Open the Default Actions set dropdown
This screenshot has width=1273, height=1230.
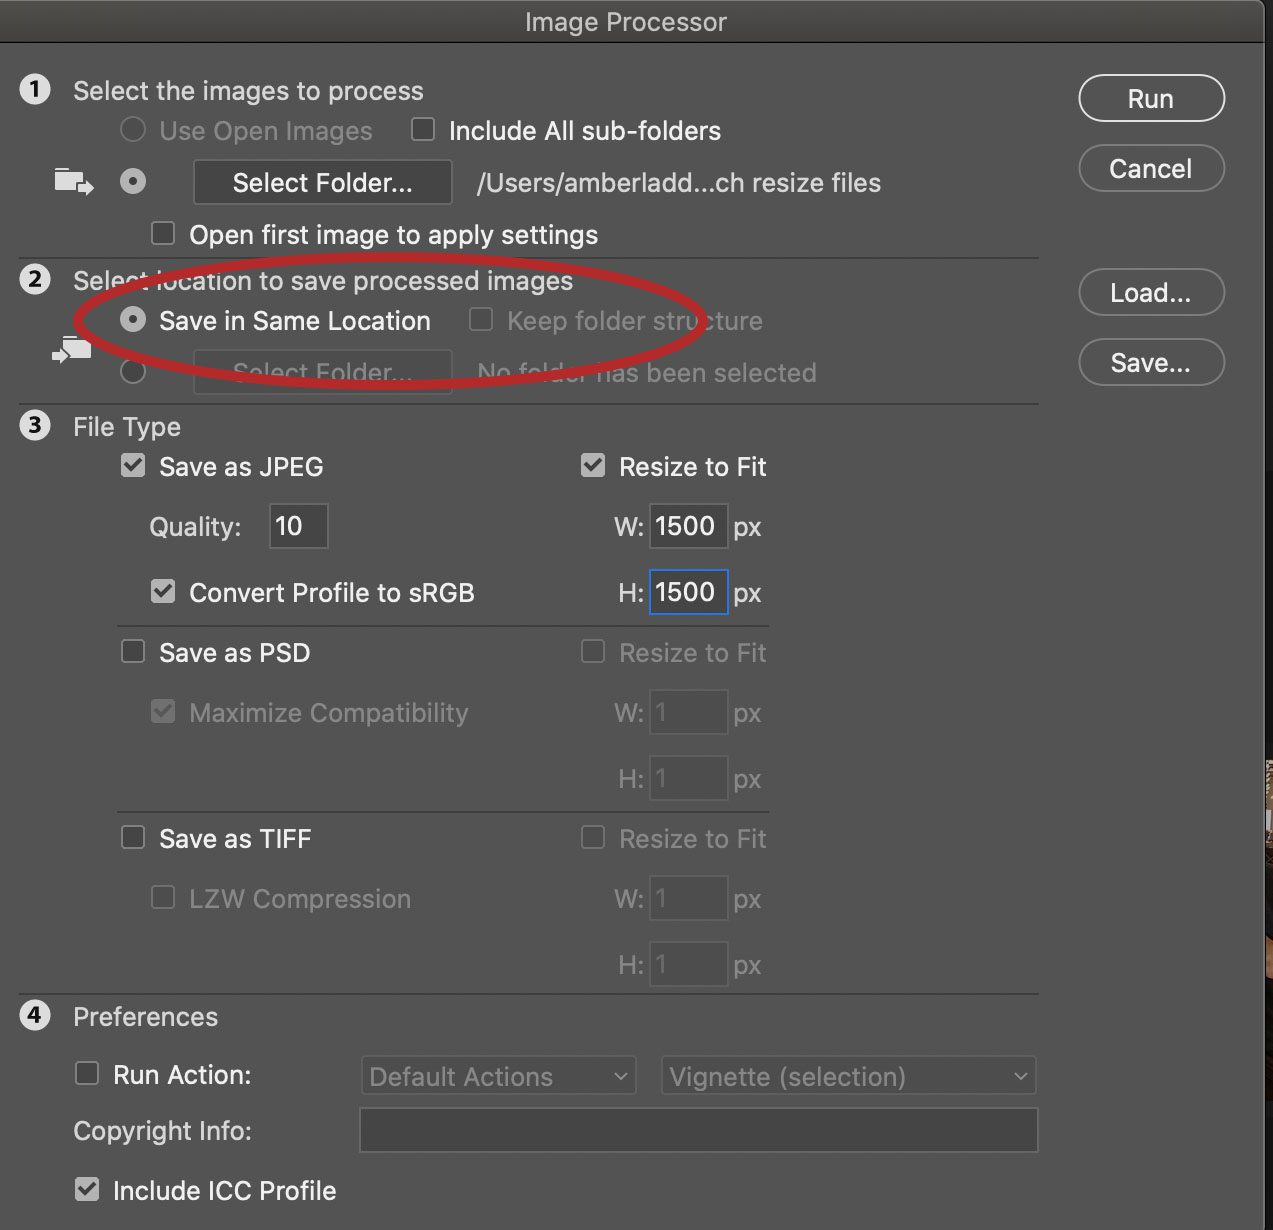click(x=498, y=1076)
